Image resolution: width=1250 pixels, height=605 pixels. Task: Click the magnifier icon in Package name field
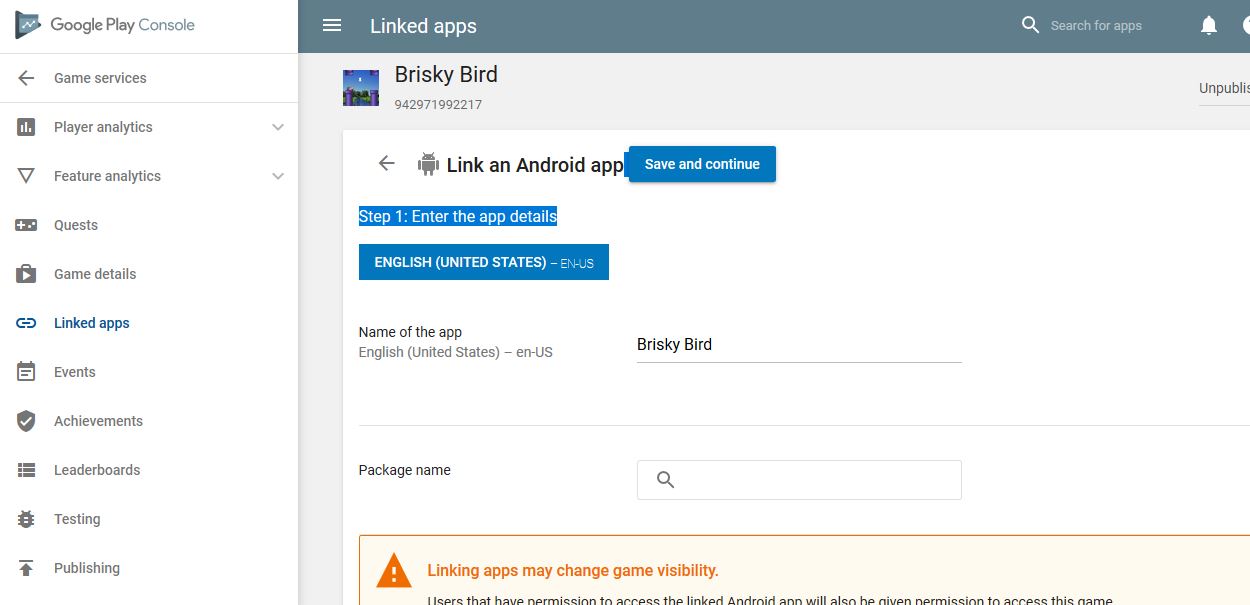click(x=665, y=480)
